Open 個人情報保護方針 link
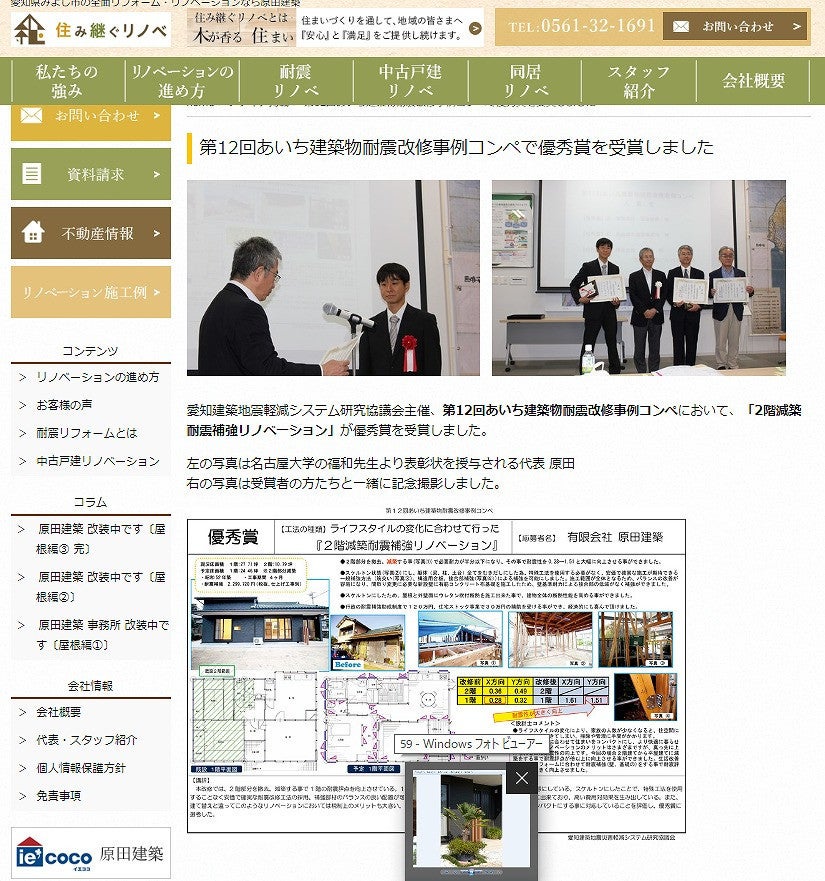Viewport: 825px width, 881px height. (x=81, y=767)
